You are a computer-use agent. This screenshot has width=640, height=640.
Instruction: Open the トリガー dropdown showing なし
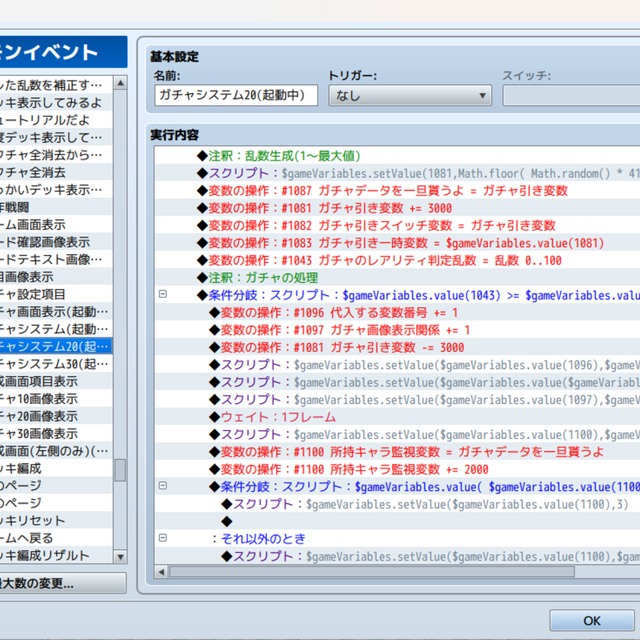pyautogui.click(x=409, y=96)
